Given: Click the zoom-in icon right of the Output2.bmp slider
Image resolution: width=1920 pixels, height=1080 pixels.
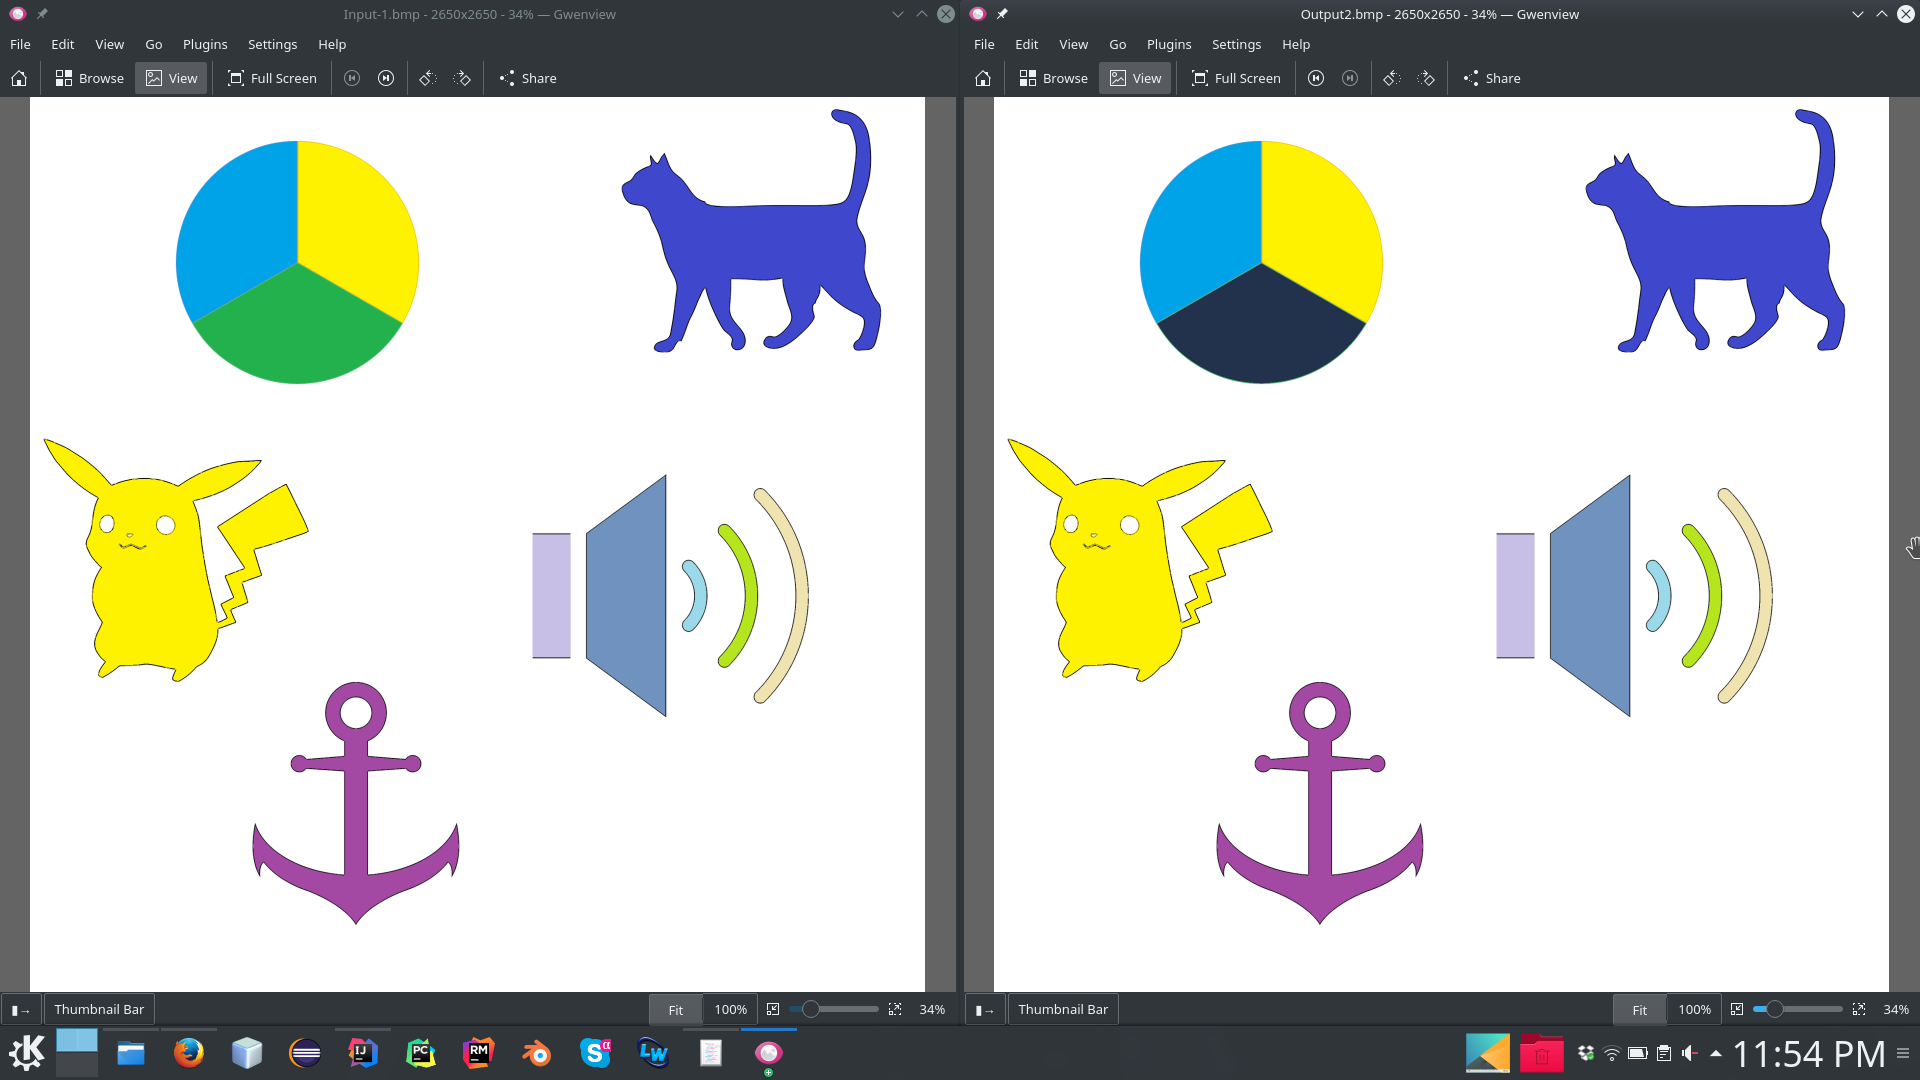Looking at the screenshot, I should tap(1859, 1010).
